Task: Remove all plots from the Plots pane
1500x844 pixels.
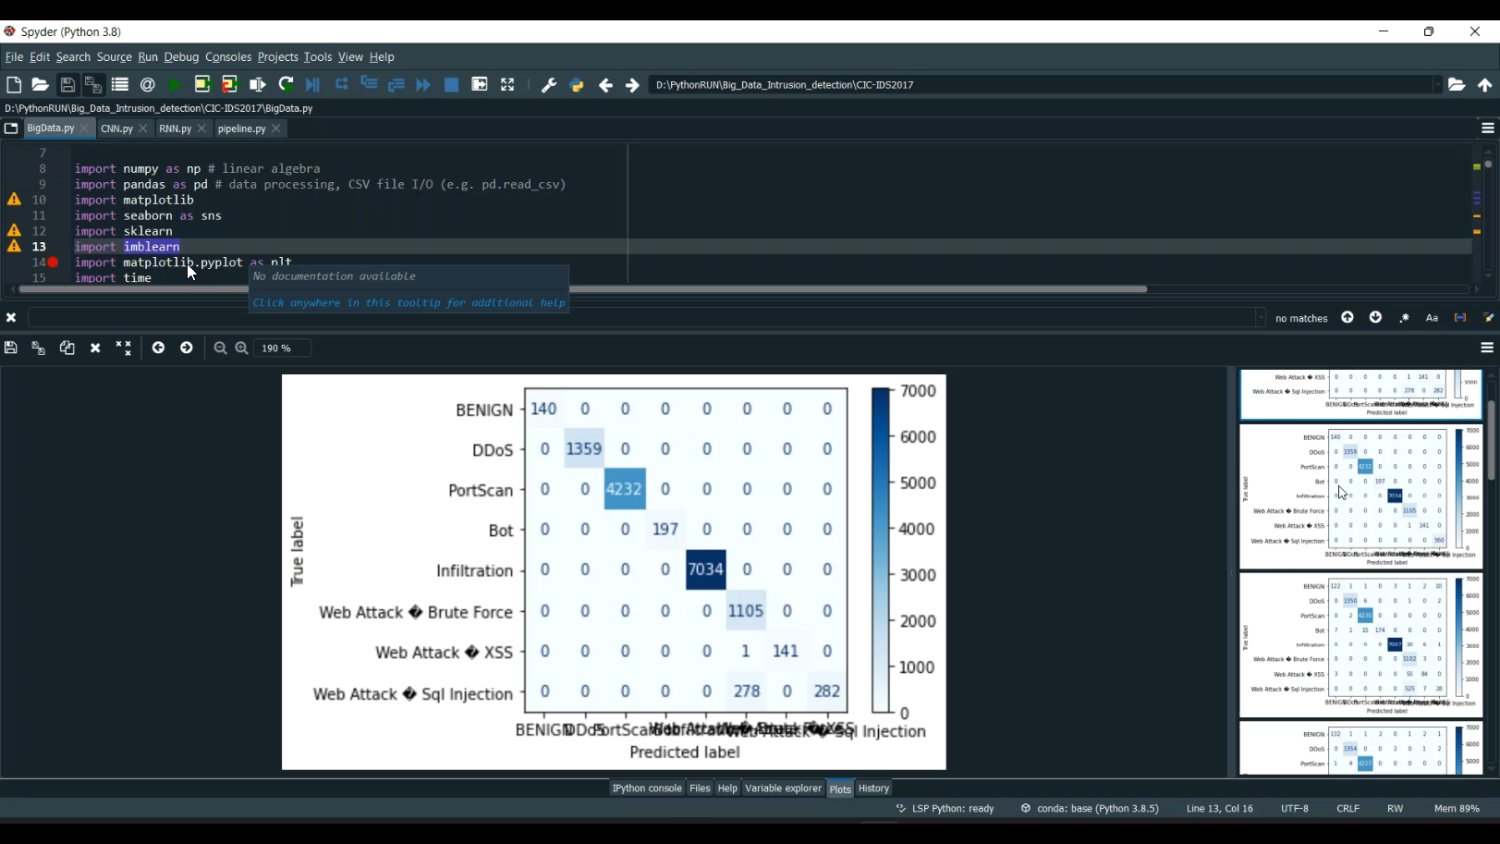Action: 123,348
